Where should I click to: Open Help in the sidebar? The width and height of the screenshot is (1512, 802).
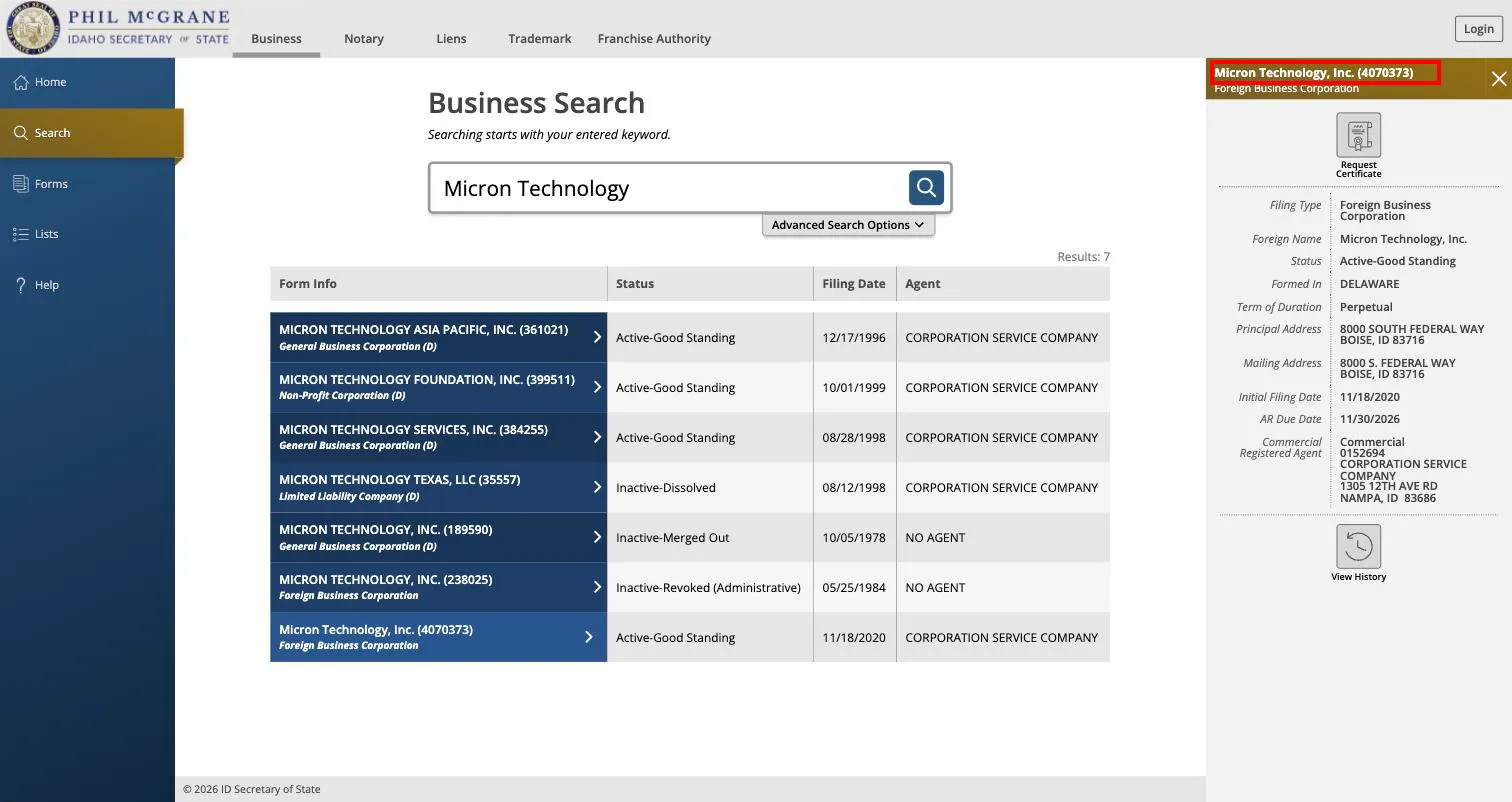pyautogui.click(x=46, y=285)
